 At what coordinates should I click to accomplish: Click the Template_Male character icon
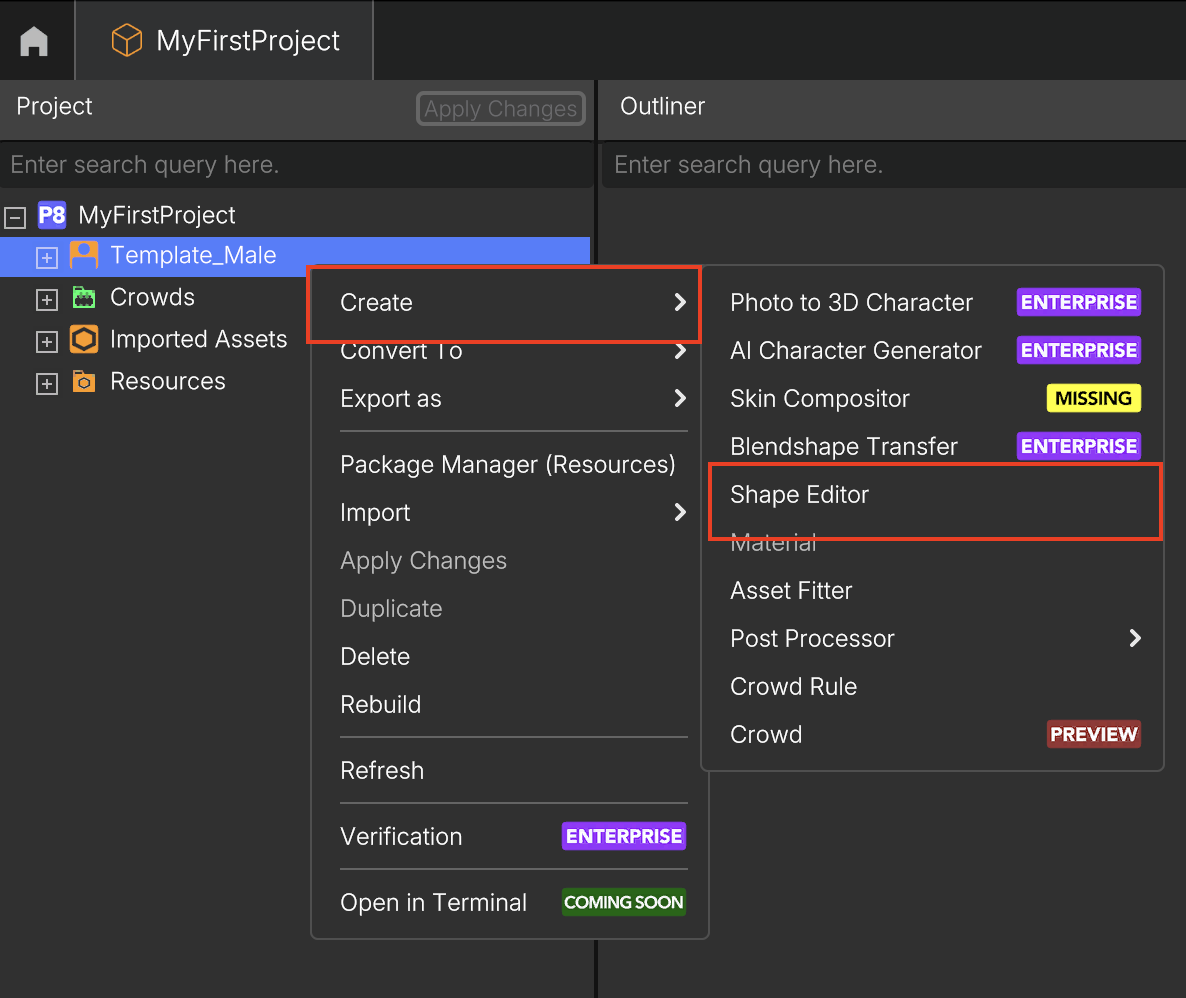(84, 255)
